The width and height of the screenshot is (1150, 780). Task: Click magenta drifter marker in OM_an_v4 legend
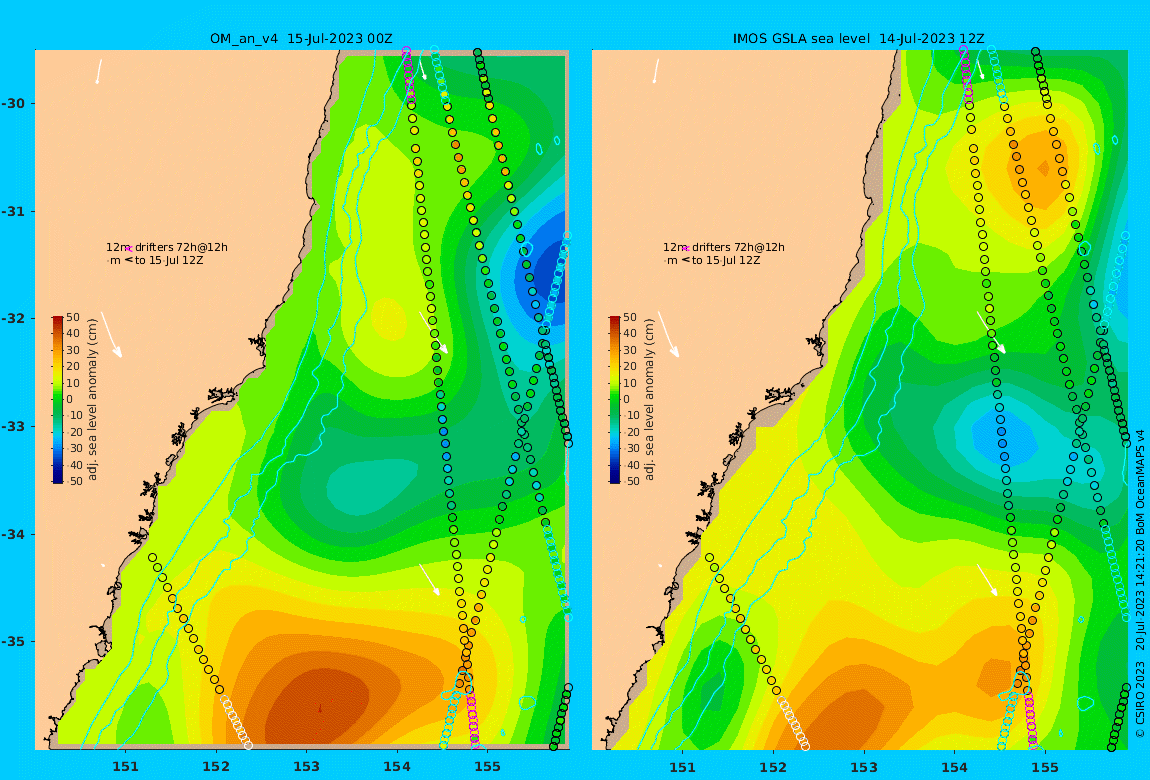[x=128, y=248]
